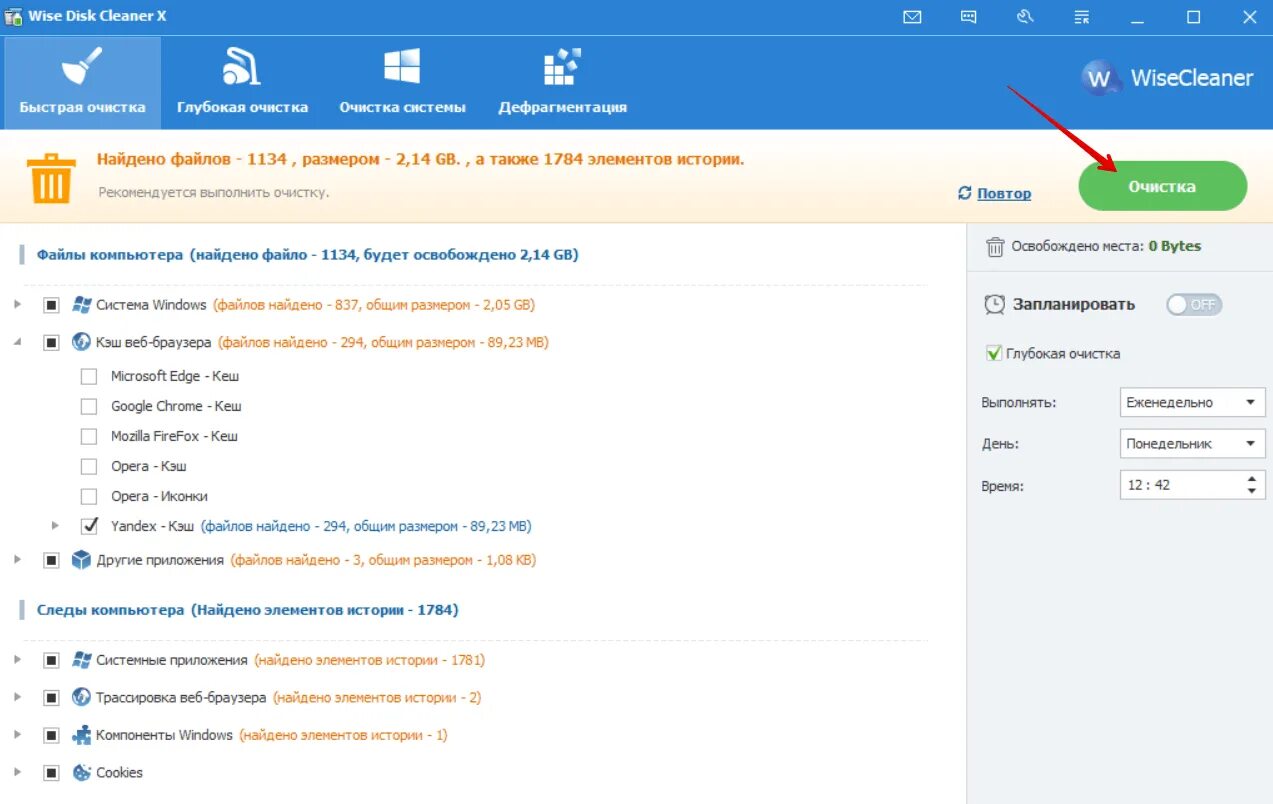Click the Следы компьютера section header
This screenshot has height=804, width=1273.
coord(248,609)
